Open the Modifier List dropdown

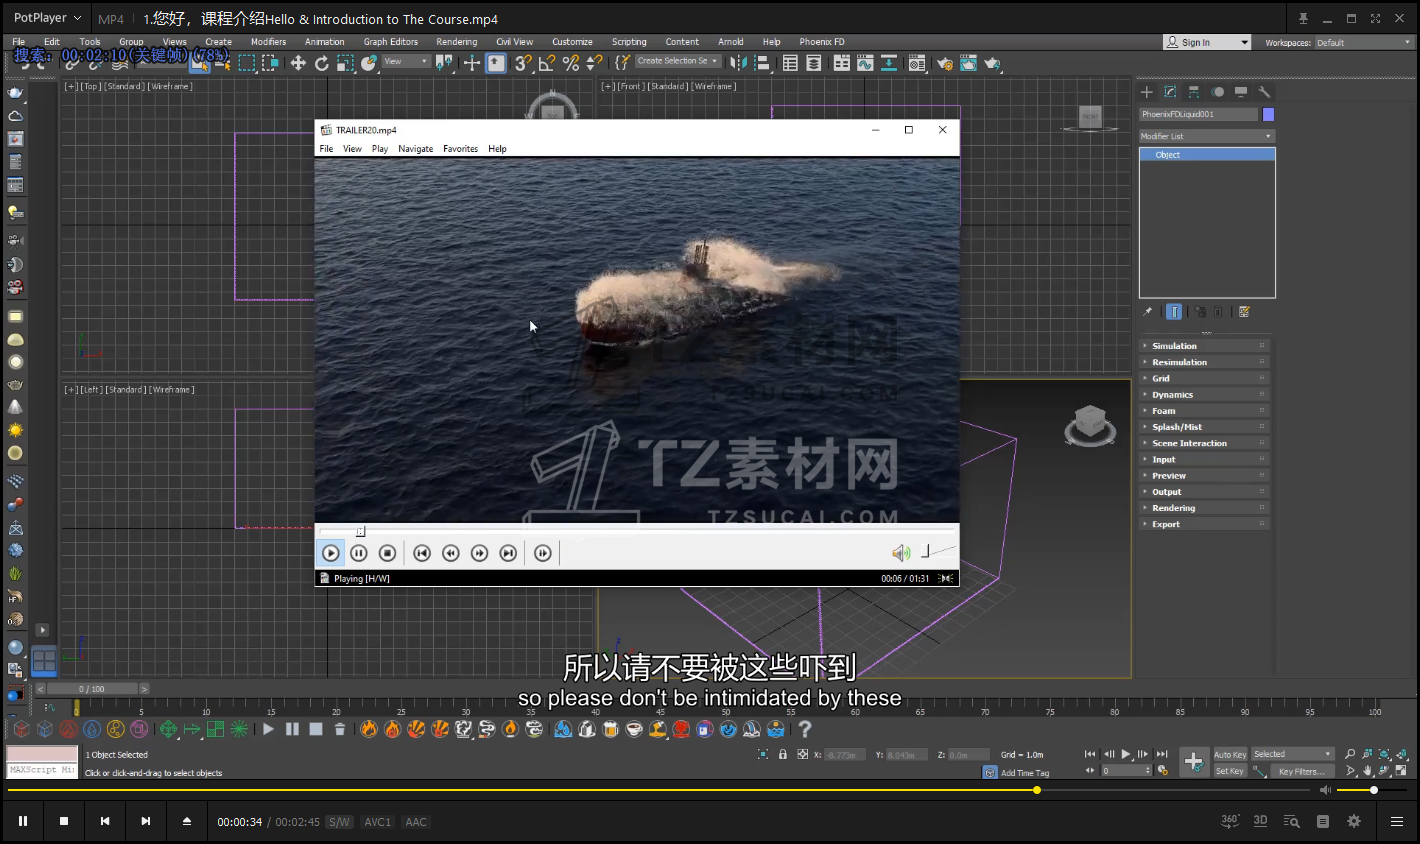(1206, 136)
